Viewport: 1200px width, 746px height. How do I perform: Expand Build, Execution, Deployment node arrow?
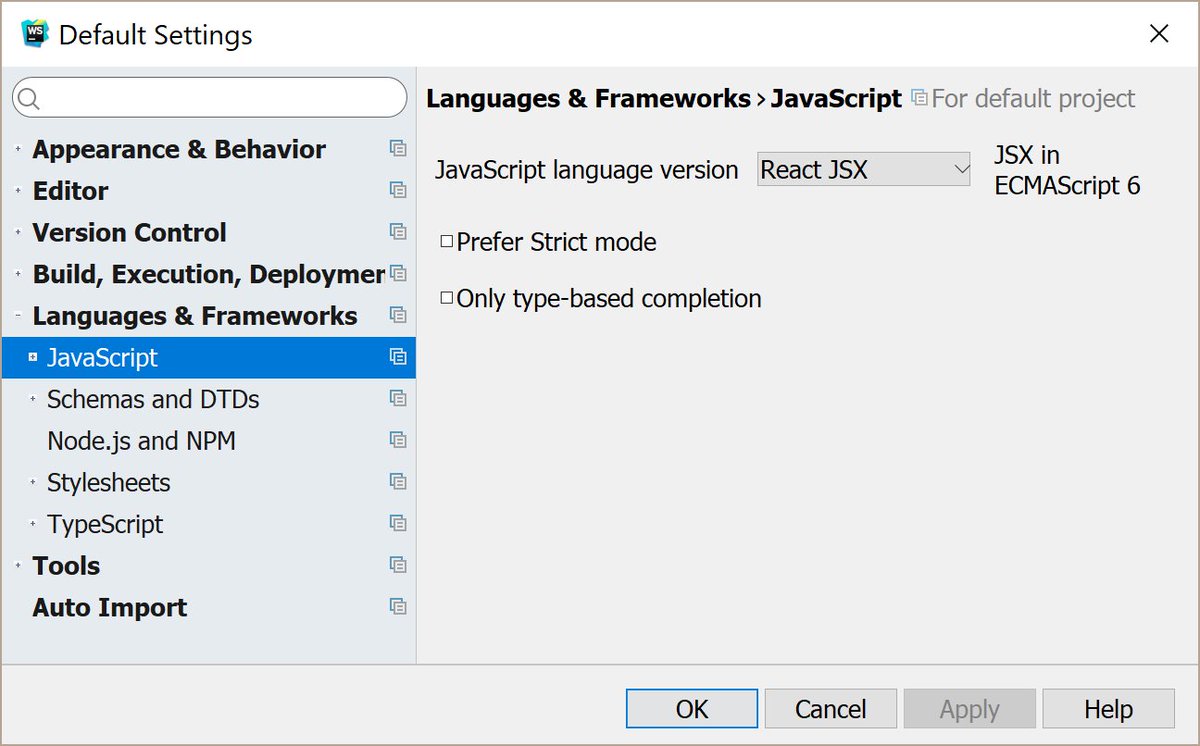[18, 274]
